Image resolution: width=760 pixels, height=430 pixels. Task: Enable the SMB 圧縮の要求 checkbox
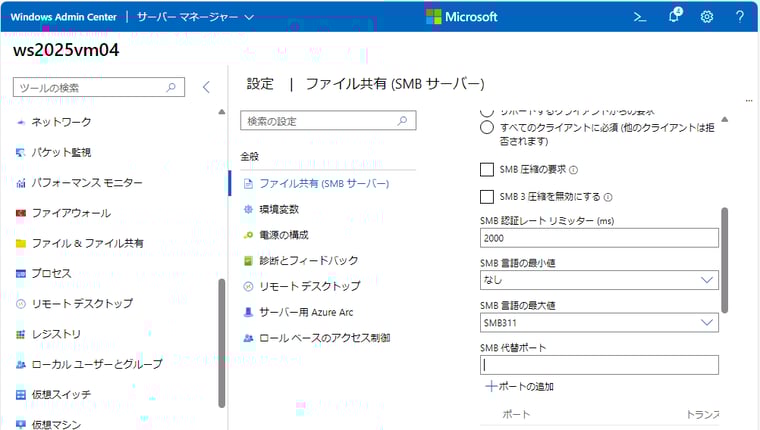point(487,170)
